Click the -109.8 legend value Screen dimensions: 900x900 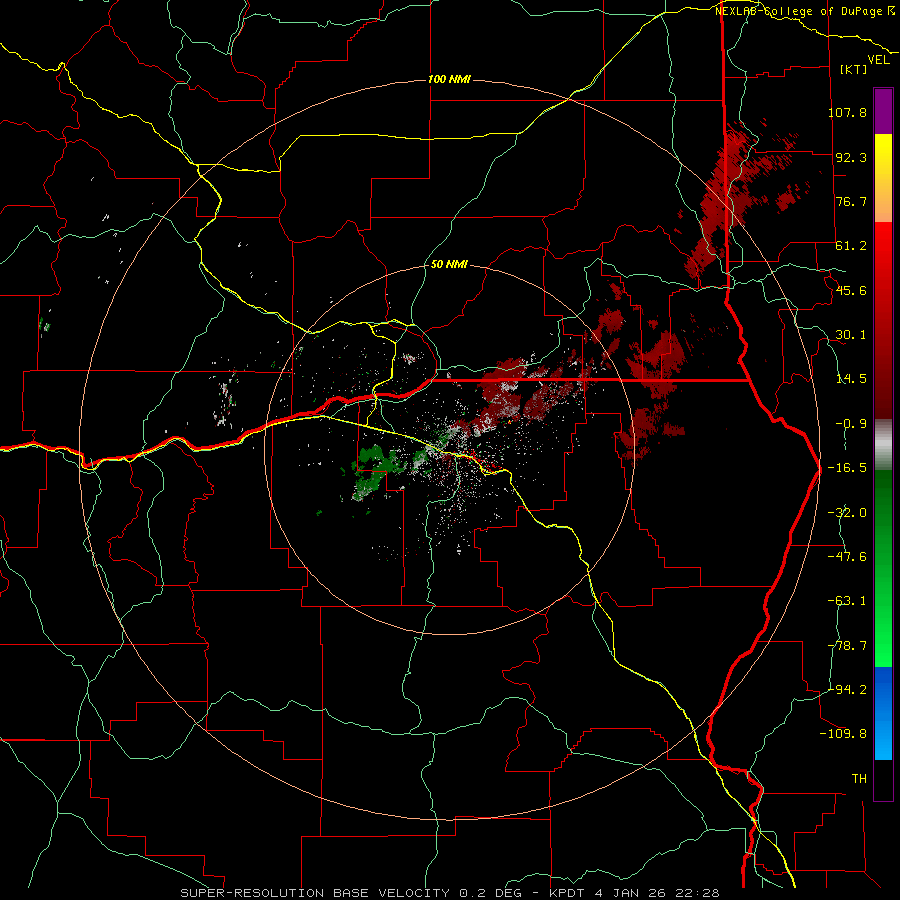click(x=843, y=734)
